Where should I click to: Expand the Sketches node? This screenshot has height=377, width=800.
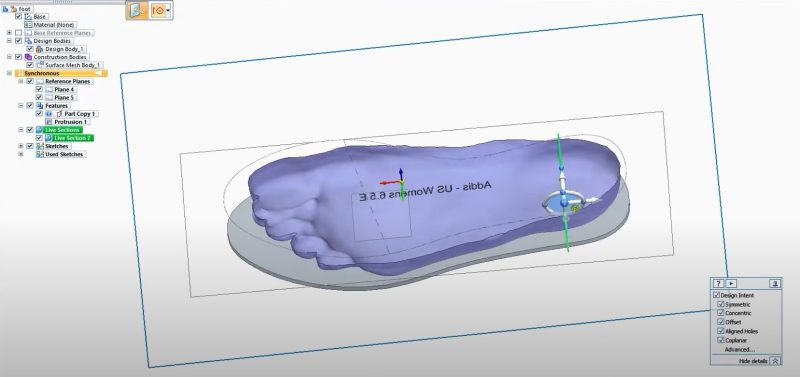21,146
